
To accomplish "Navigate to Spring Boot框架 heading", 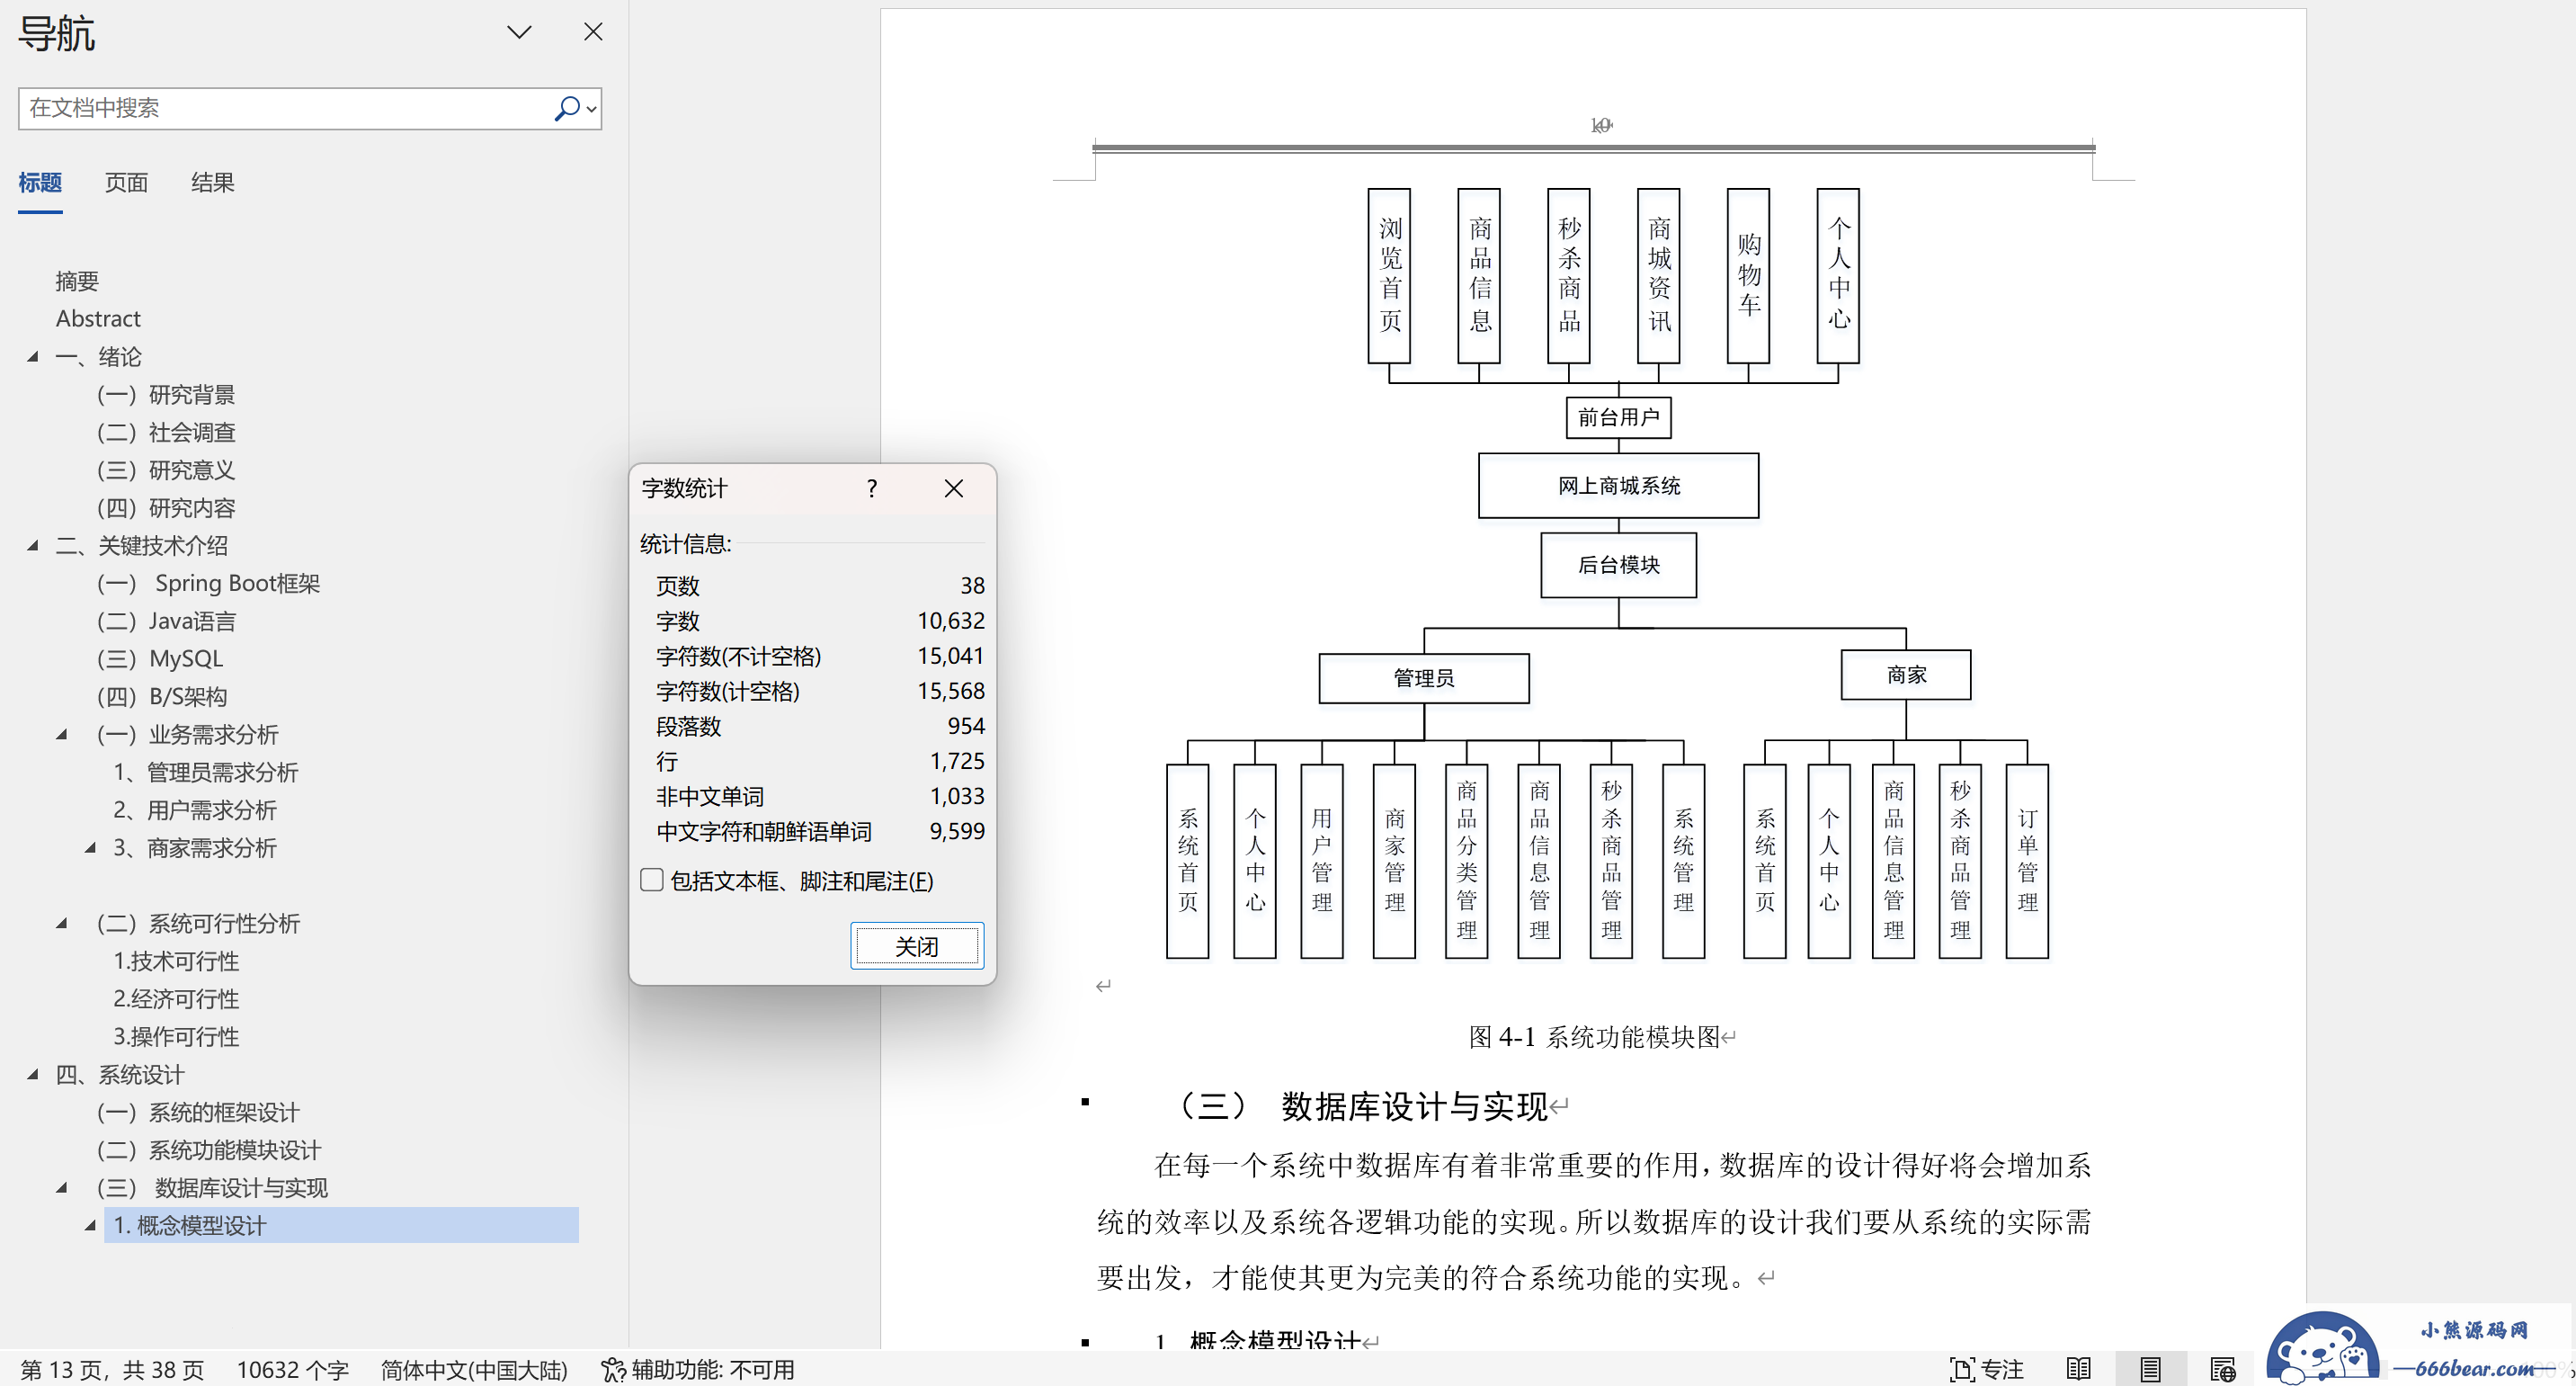I will click(208, 583).
